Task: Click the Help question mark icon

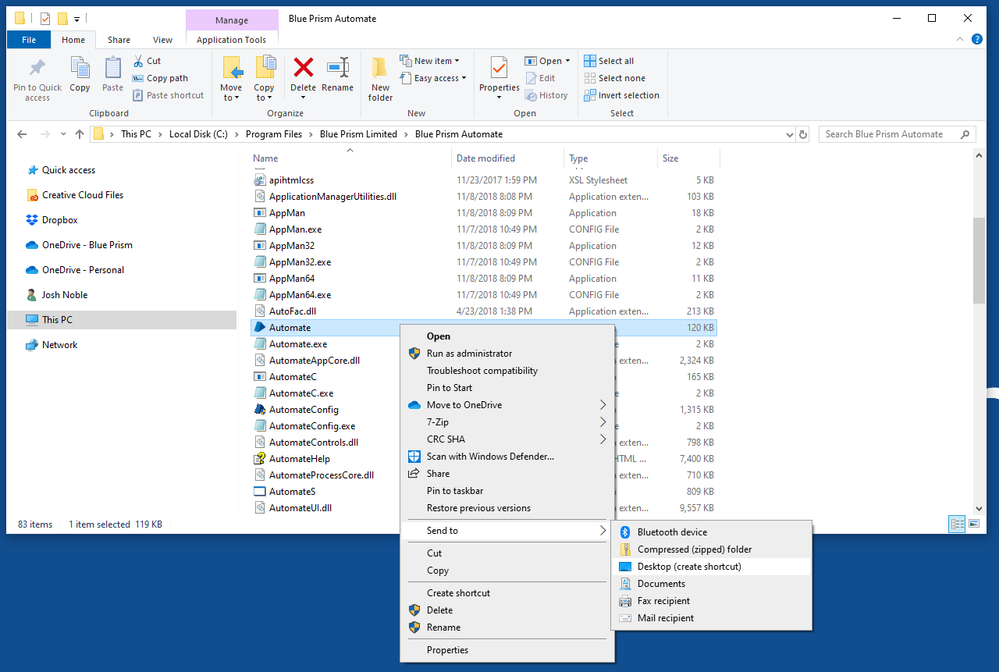Action: 977,39
